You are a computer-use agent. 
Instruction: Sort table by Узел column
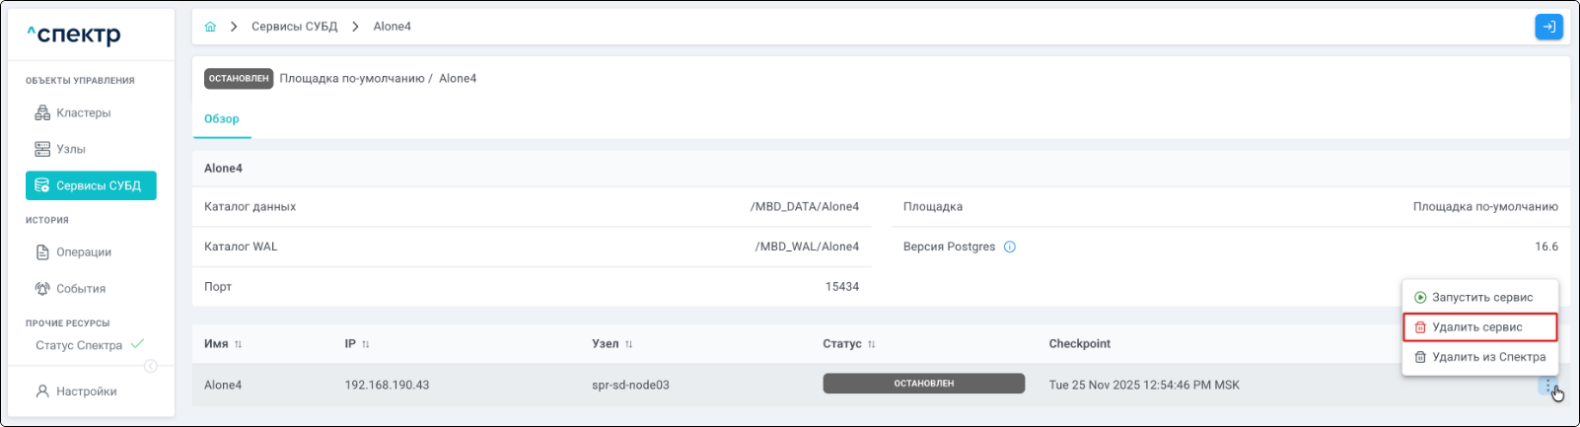(628, 344)
